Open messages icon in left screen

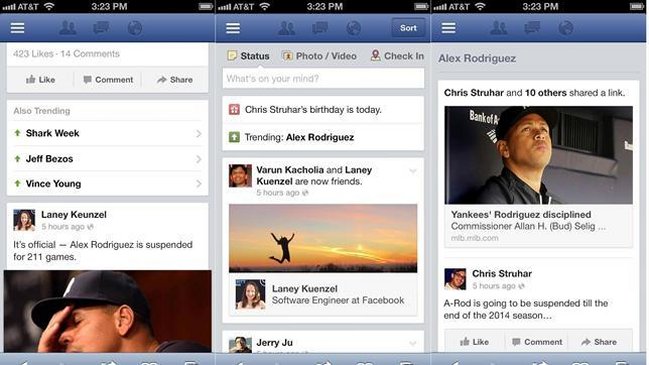(x=101, y=28)
